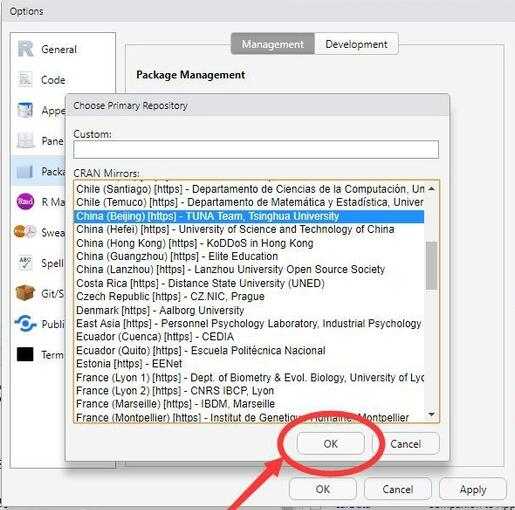The width and height of the screenshot is (515, 510).
Task: Select Estonia EENet mirror
Action: tap(250, 364)
